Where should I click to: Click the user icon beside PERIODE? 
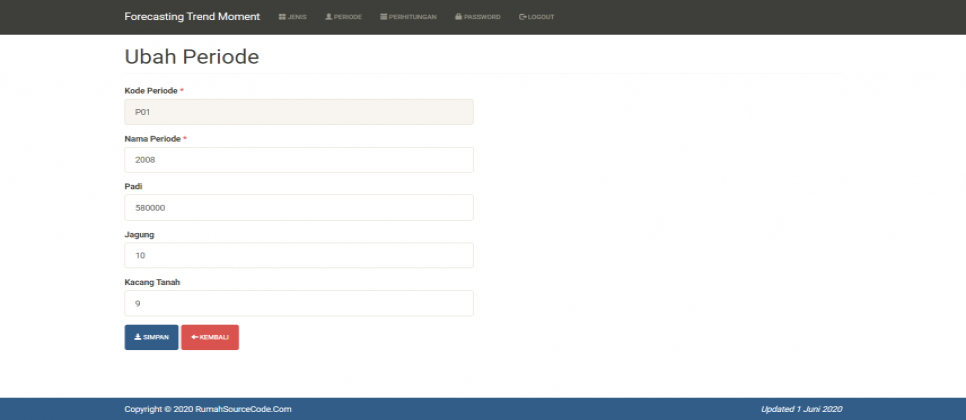(329, 17)
